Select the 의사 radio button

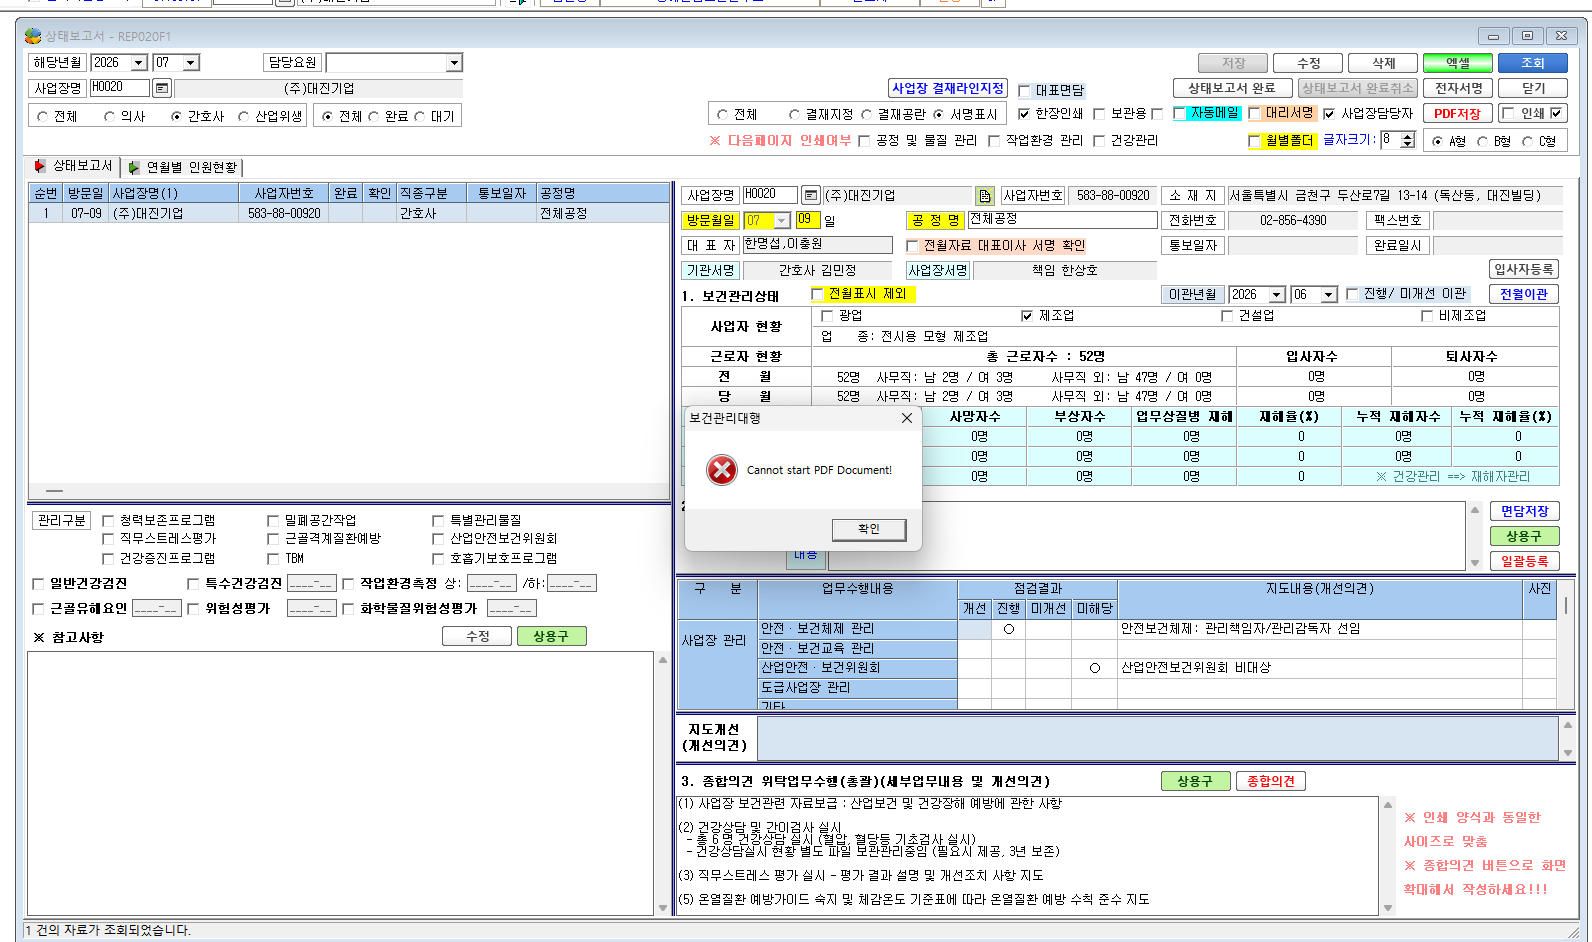[x=109, y=116]
